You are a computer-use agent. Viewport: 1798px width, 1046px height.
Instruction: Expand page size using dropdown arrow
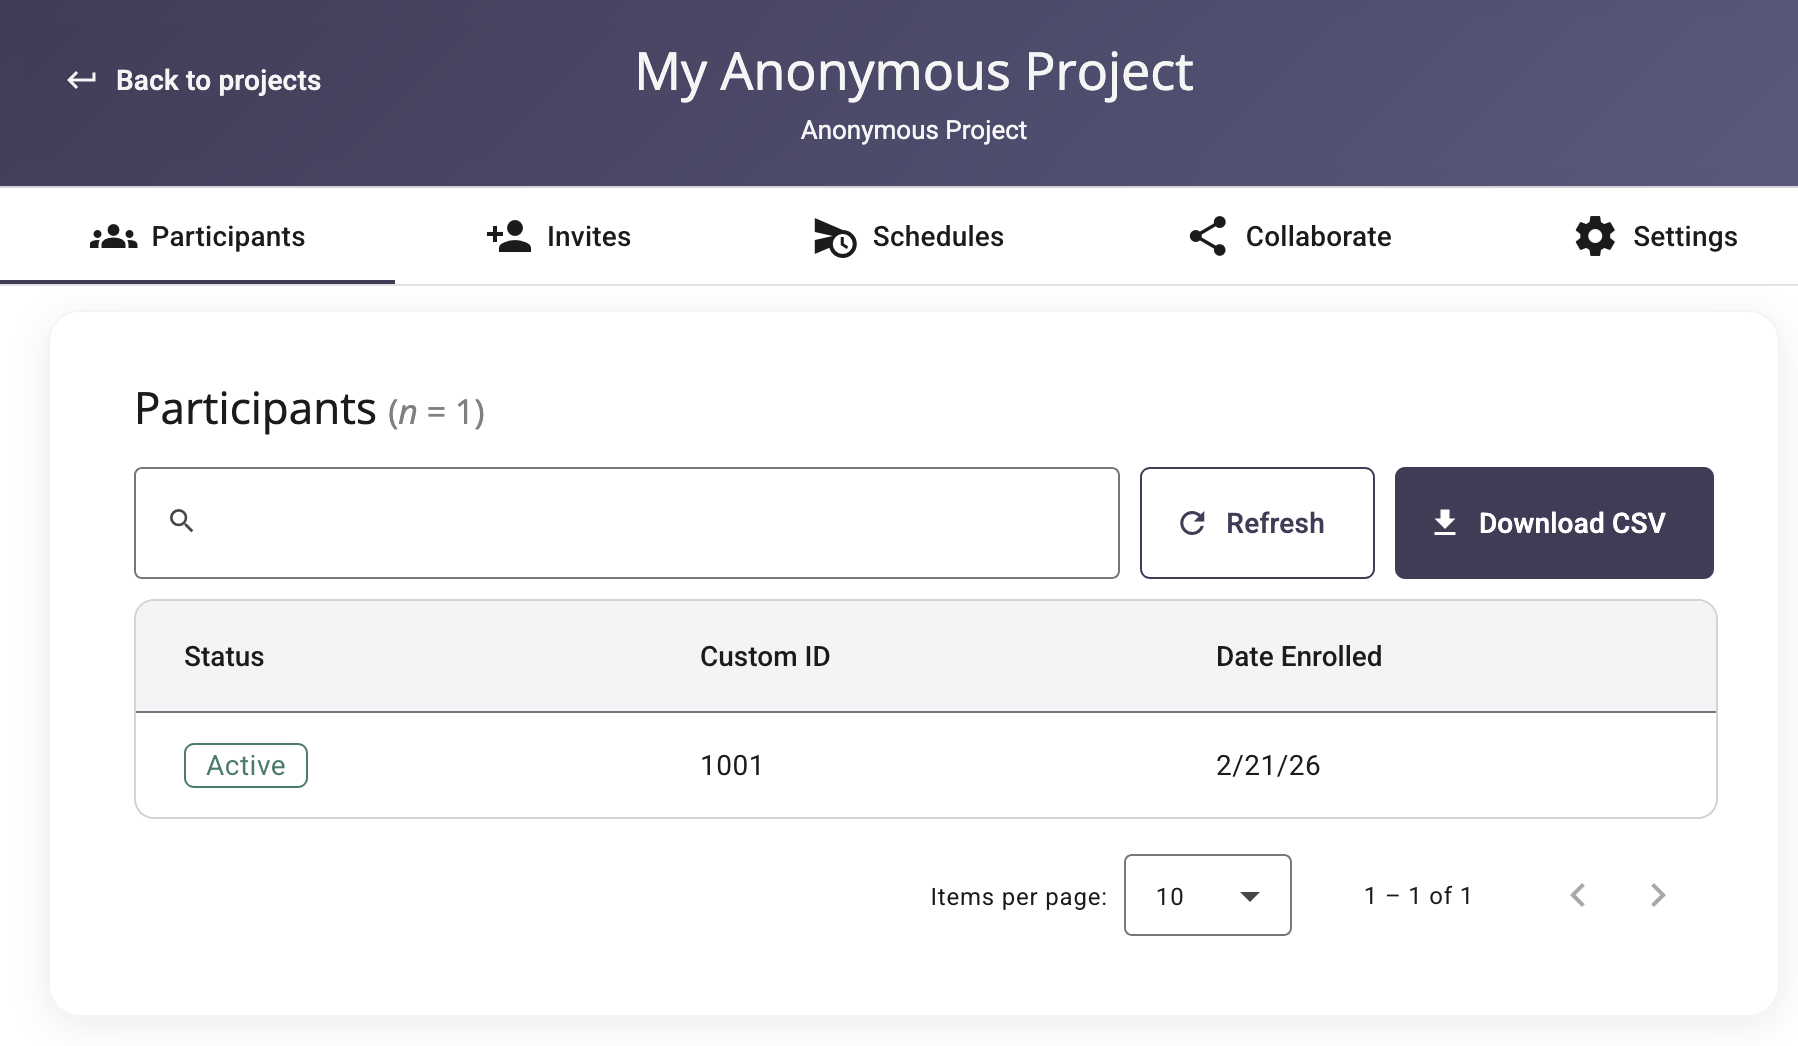pos(1249,896)
